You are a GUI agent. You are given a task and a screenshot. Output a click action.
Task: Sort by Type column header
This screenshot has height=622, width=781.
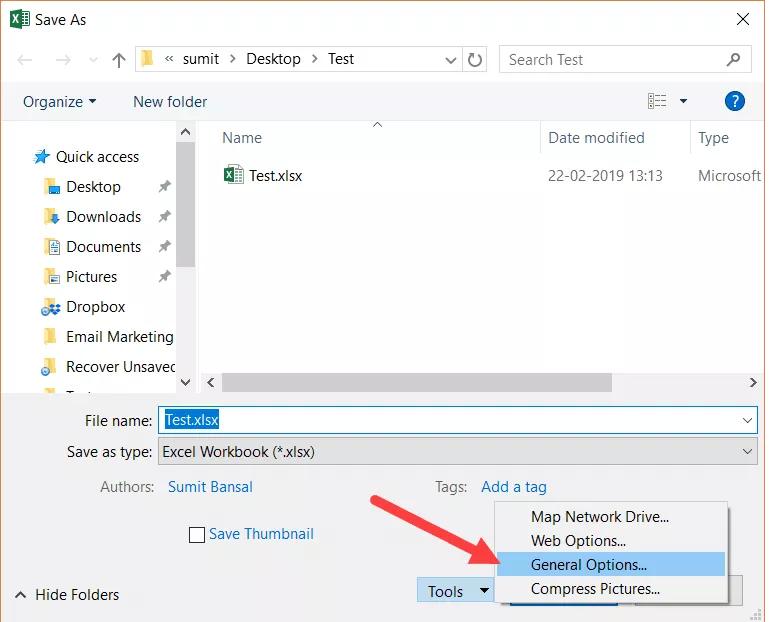pyautogui.click(x=713, y=138)
